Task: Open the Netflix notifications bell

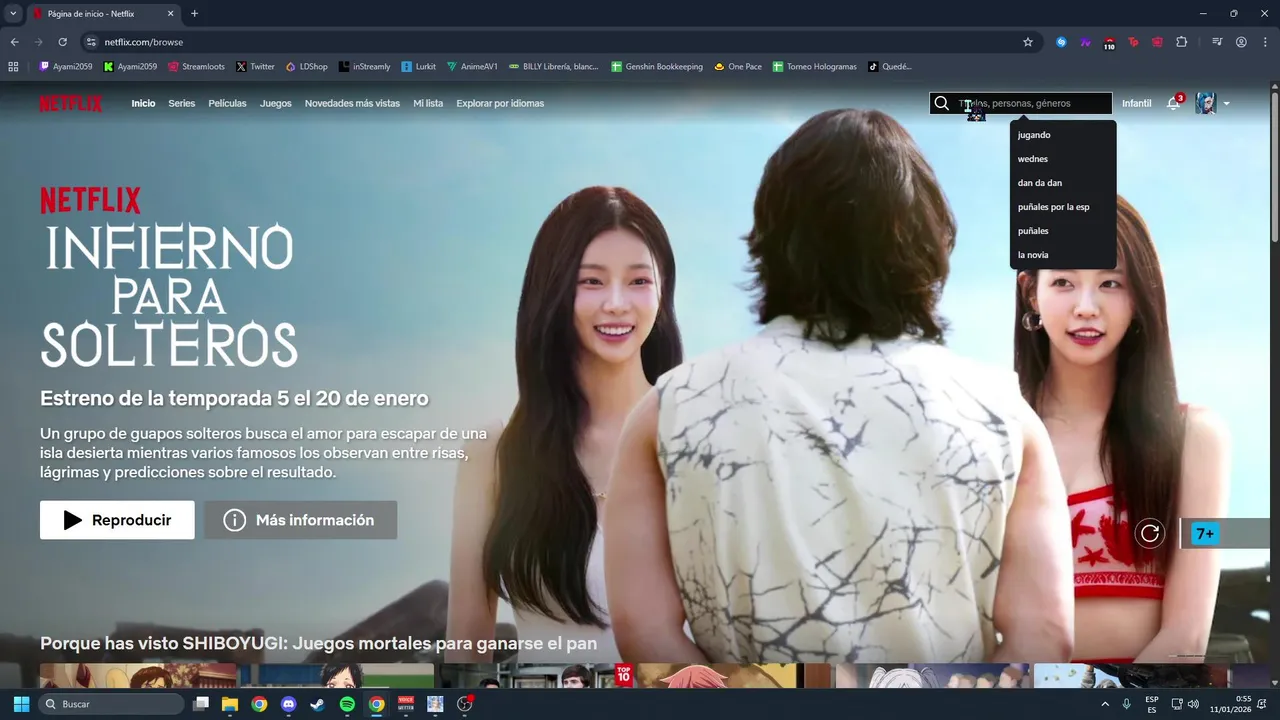Action: click(x=1173, y=103)
